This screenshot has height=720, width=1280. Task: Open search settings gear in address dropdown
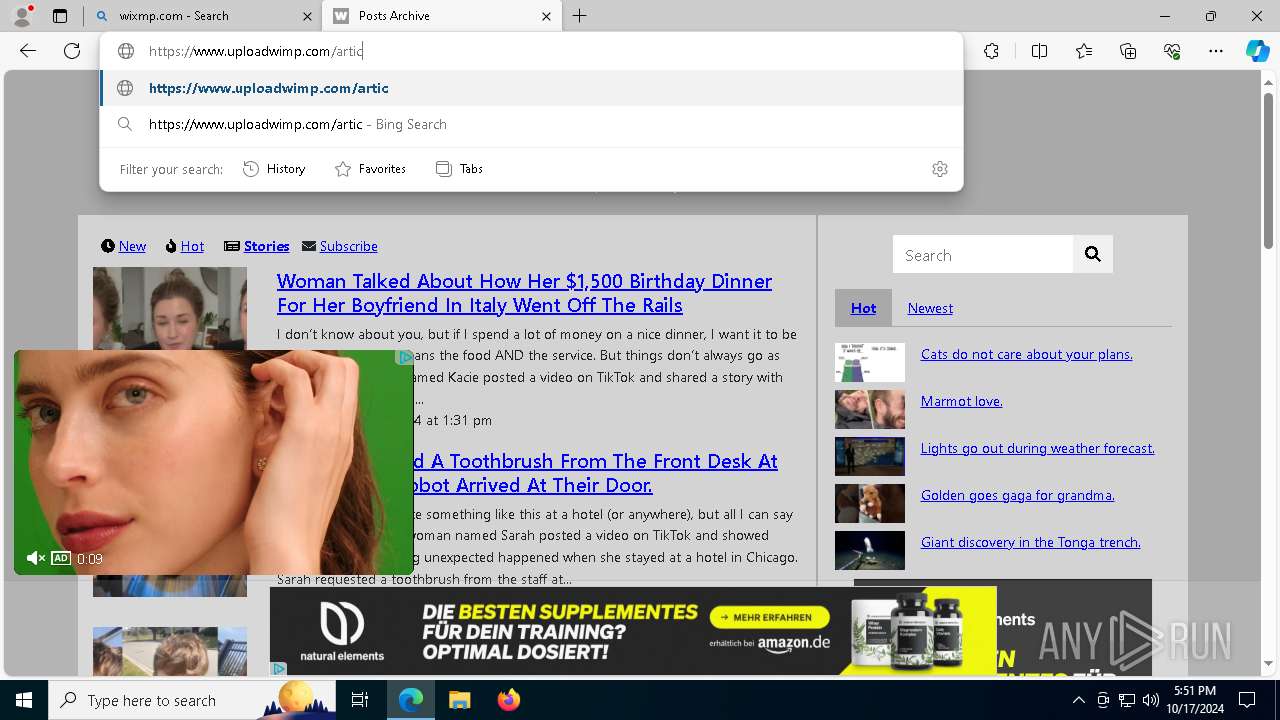coord(940,169)
